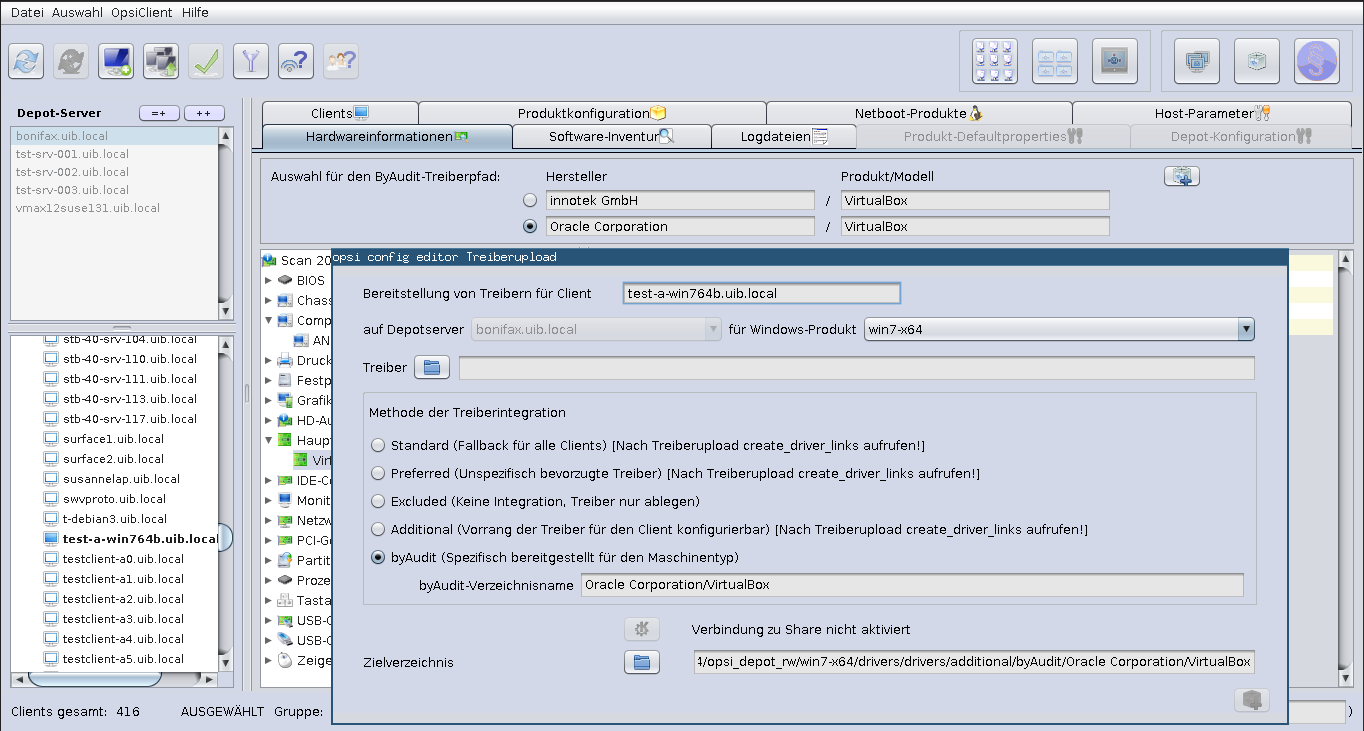1364x731 pixels.
Task: Click the green checkmark save icon
Action: 206,61
